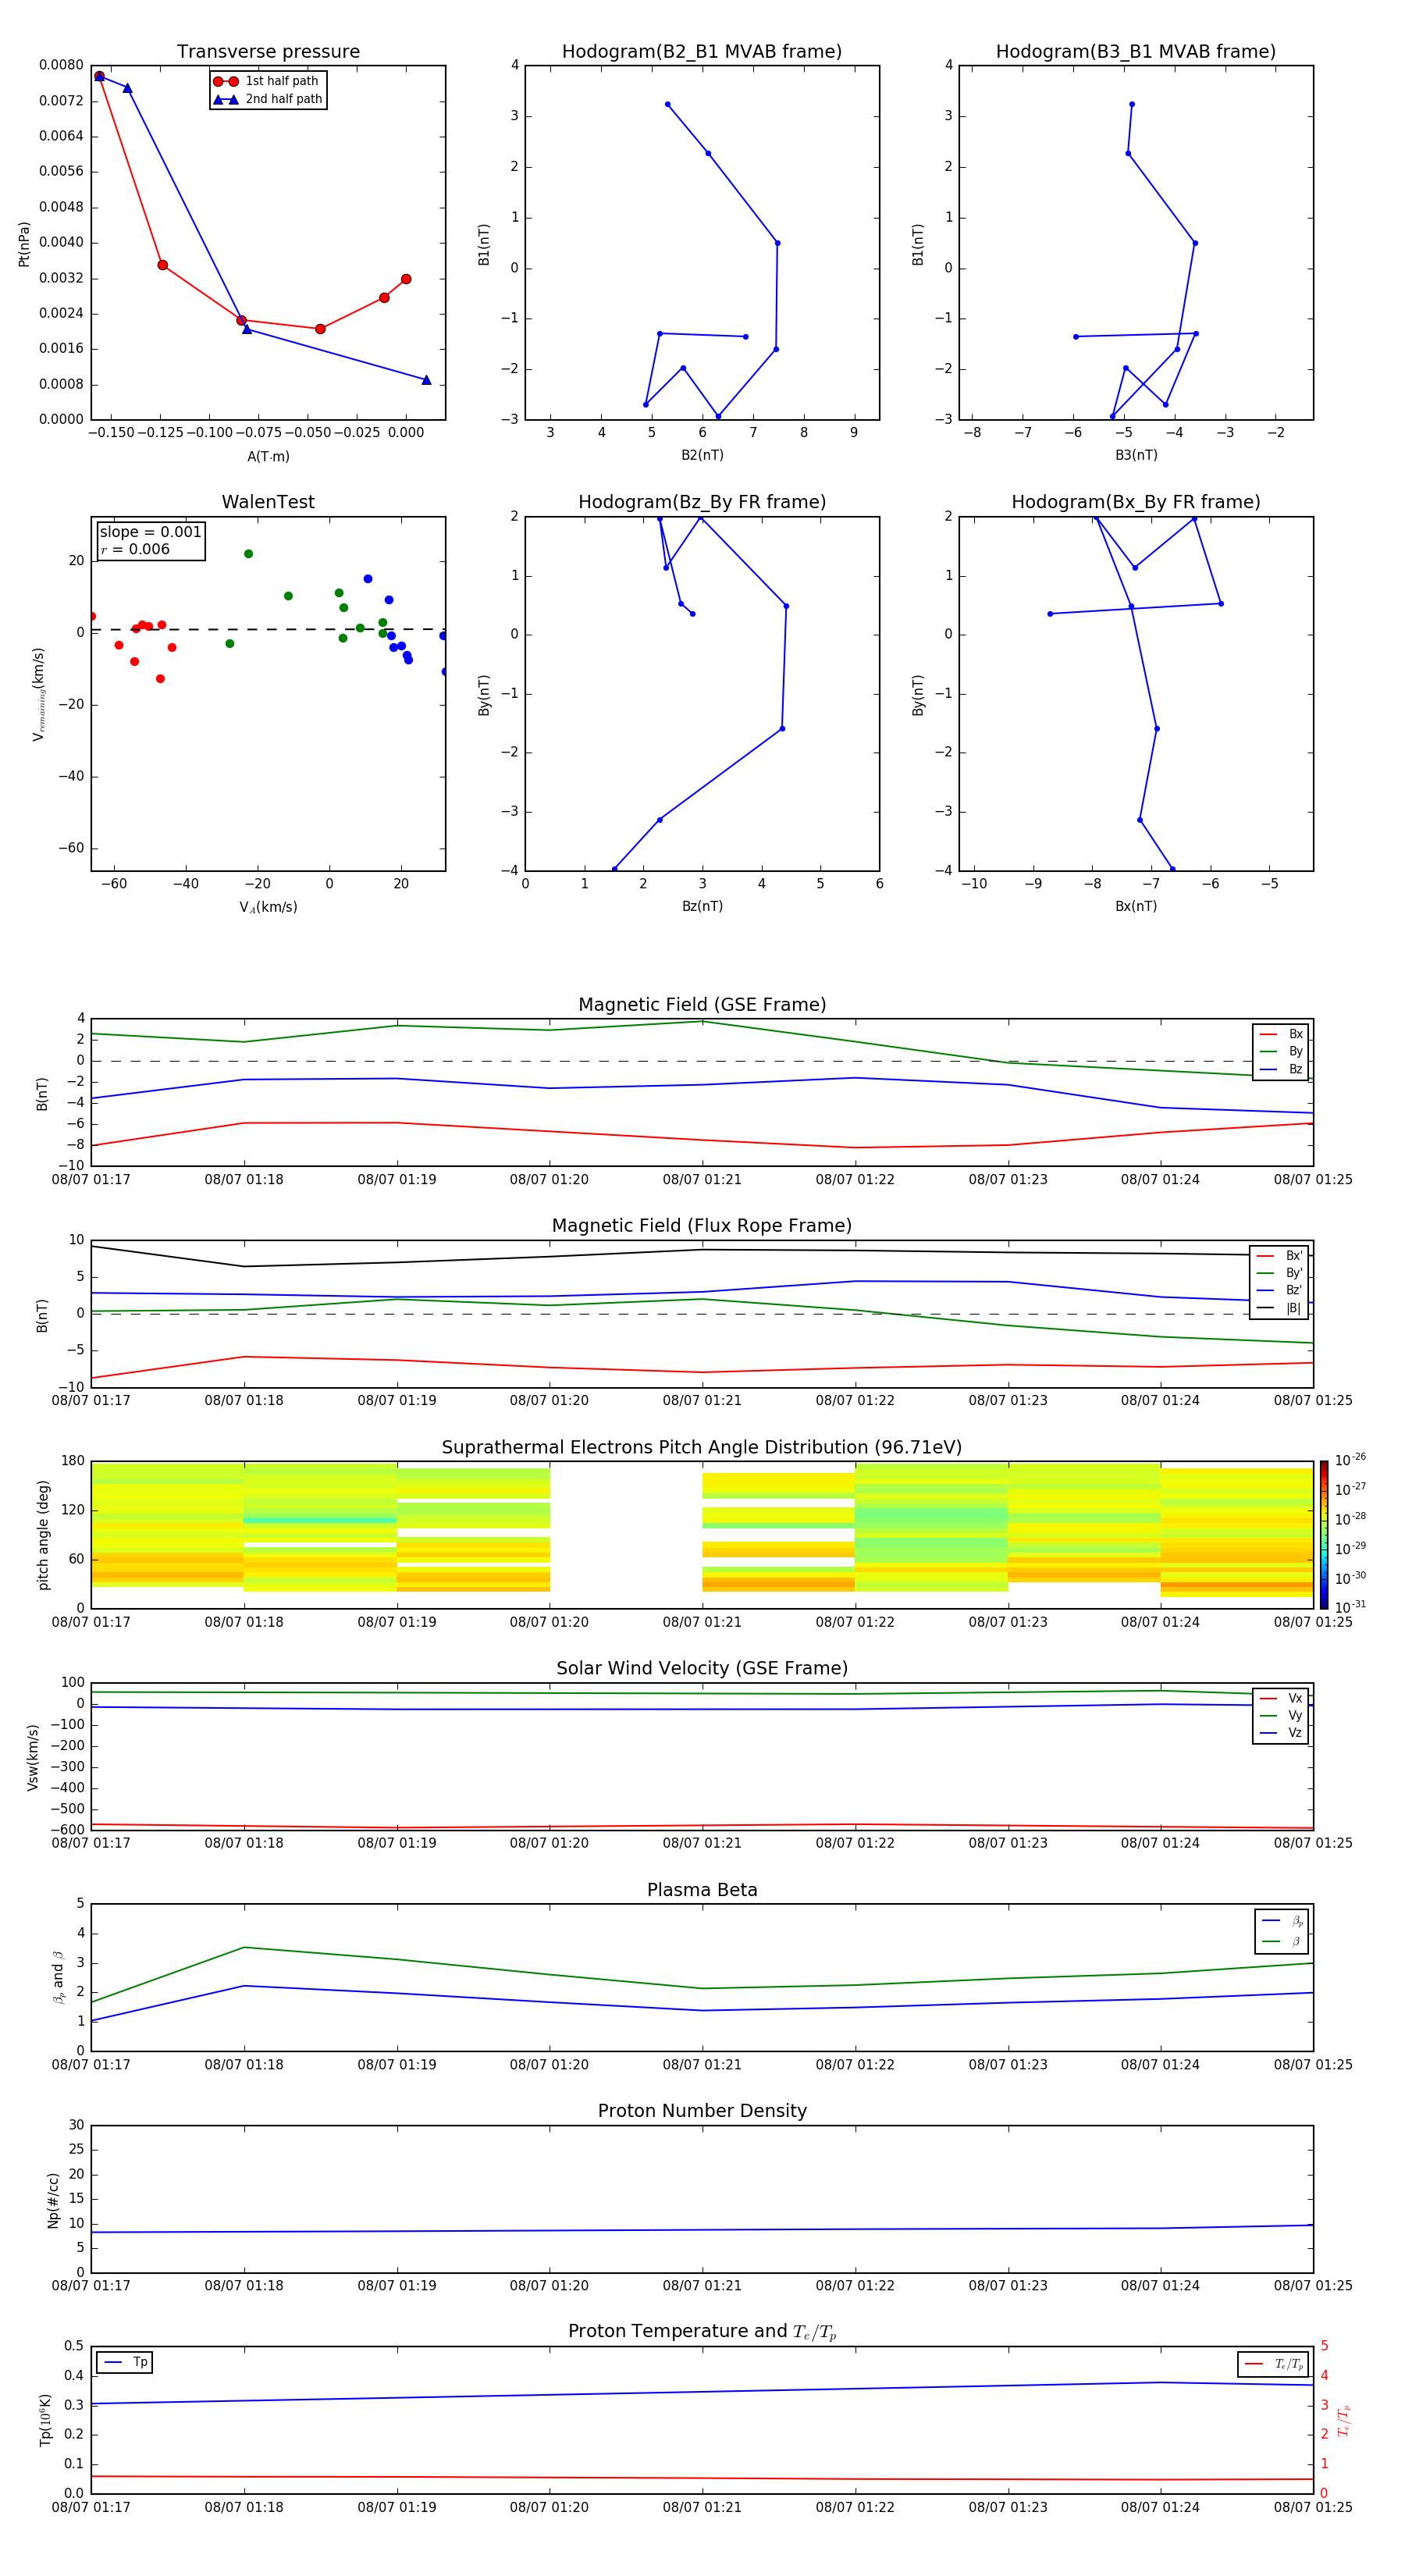Image resolution: width=1405 pixels, height=2576 pixels.
Task: Click the 'Magnetic Field (GSE Frame)' title
Action: (x=702, y=1005)
